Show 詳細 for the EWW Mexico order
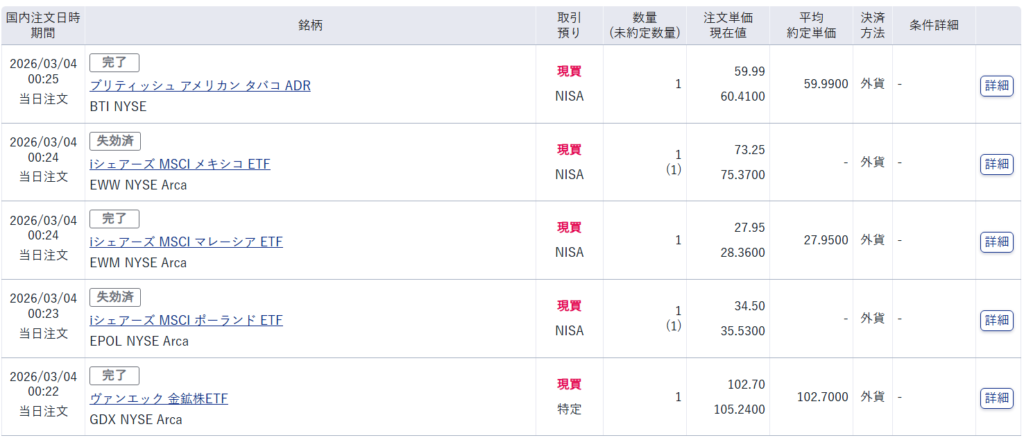This screenshot has width=1024, height=447. coord(996,163)
